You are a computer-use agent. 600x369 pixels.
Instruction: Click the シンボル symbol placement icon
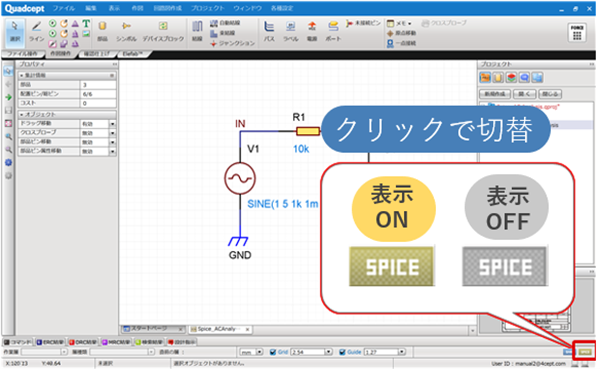126,31
